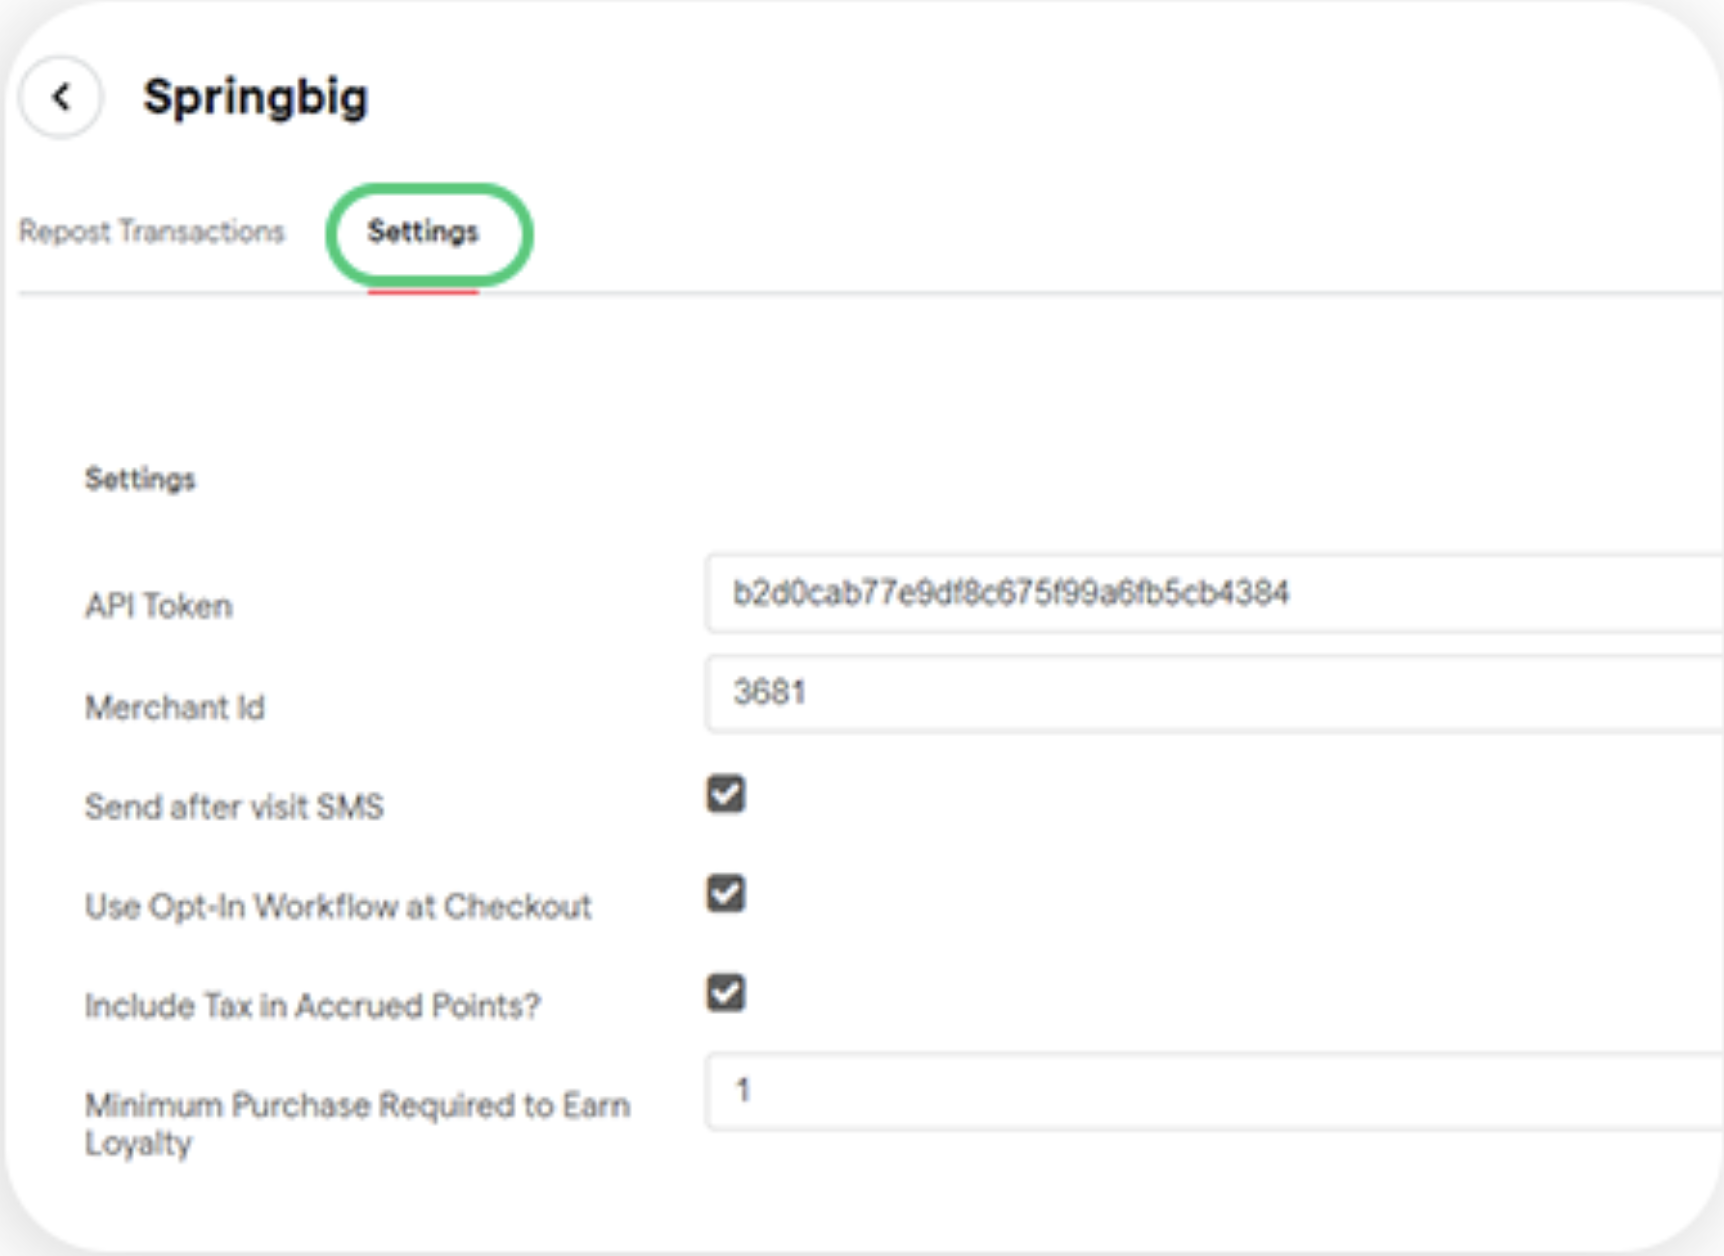Click the red underline under Settings tab
The height and width of the screenshot is (1256, 1724).
coord(423,291)
